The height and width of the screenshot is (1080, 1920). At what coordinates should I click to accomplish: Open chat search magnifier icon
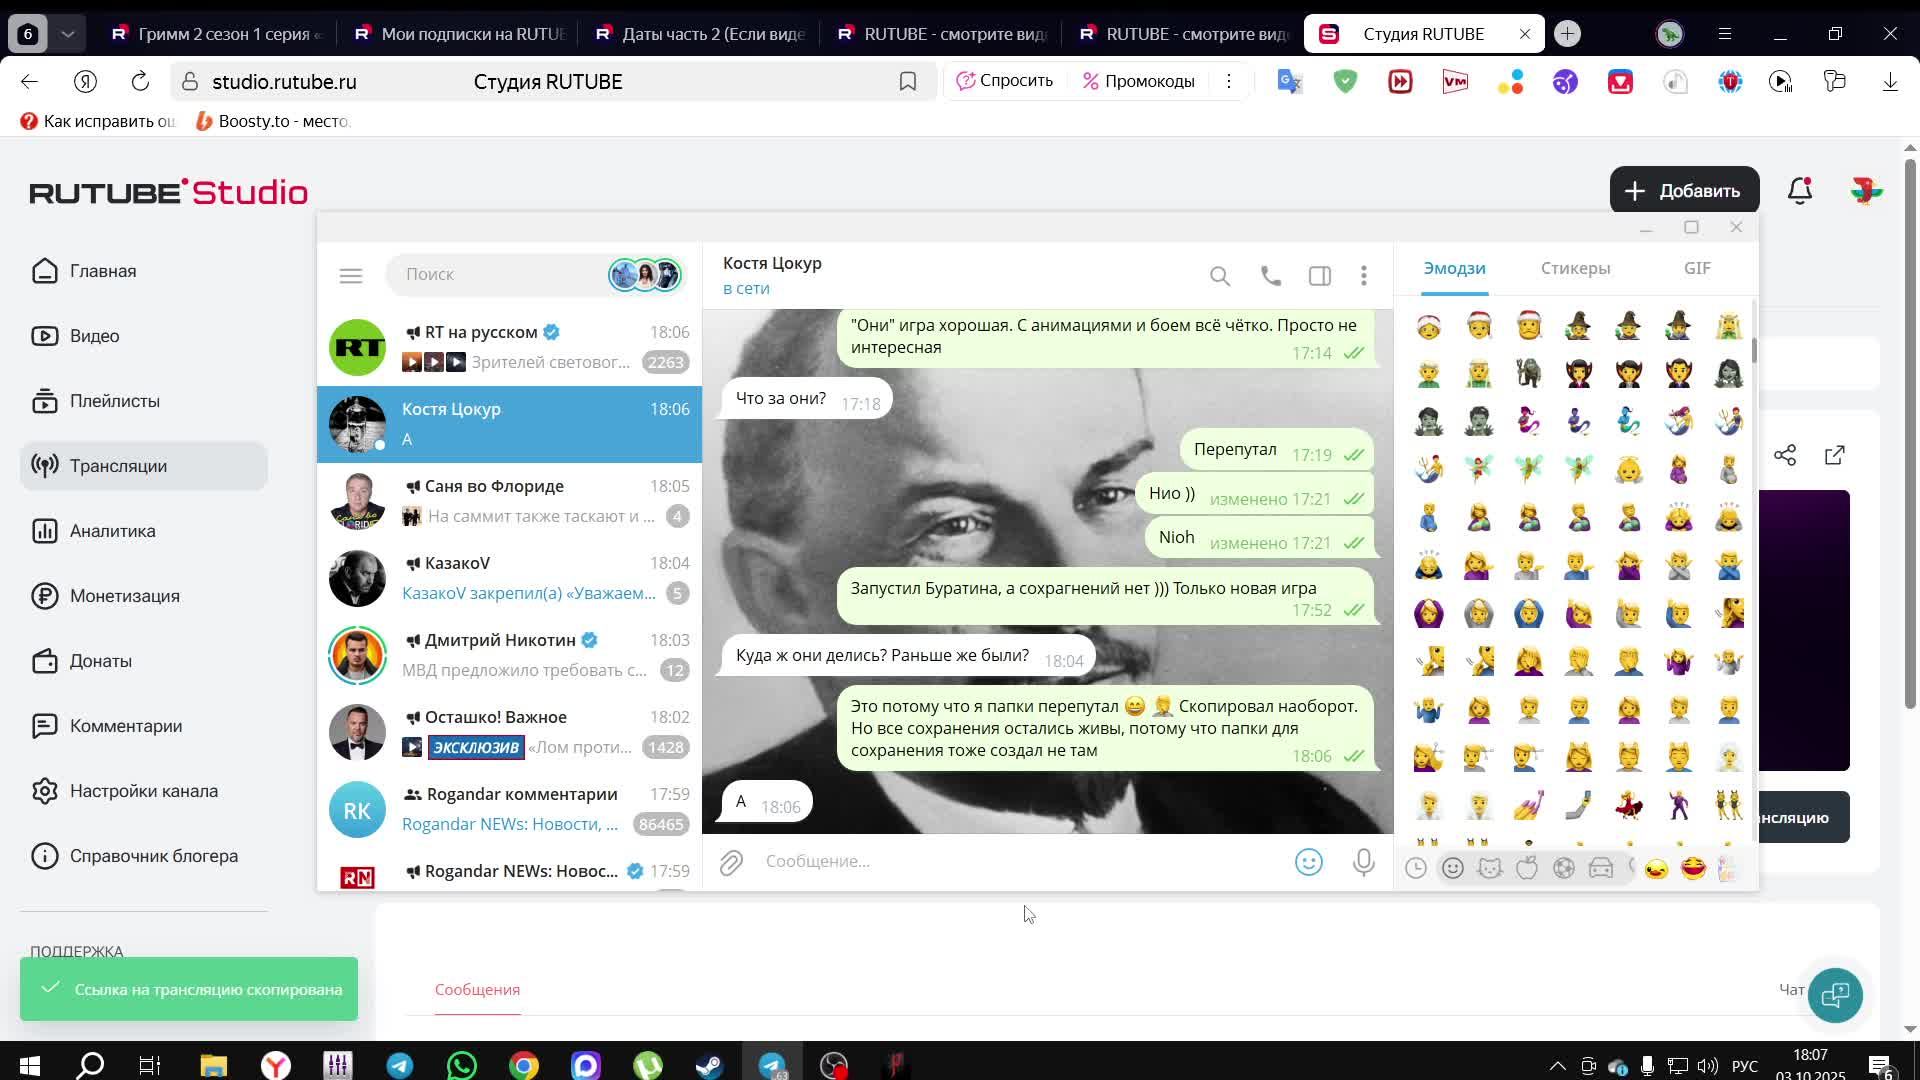coord(1219,276)
